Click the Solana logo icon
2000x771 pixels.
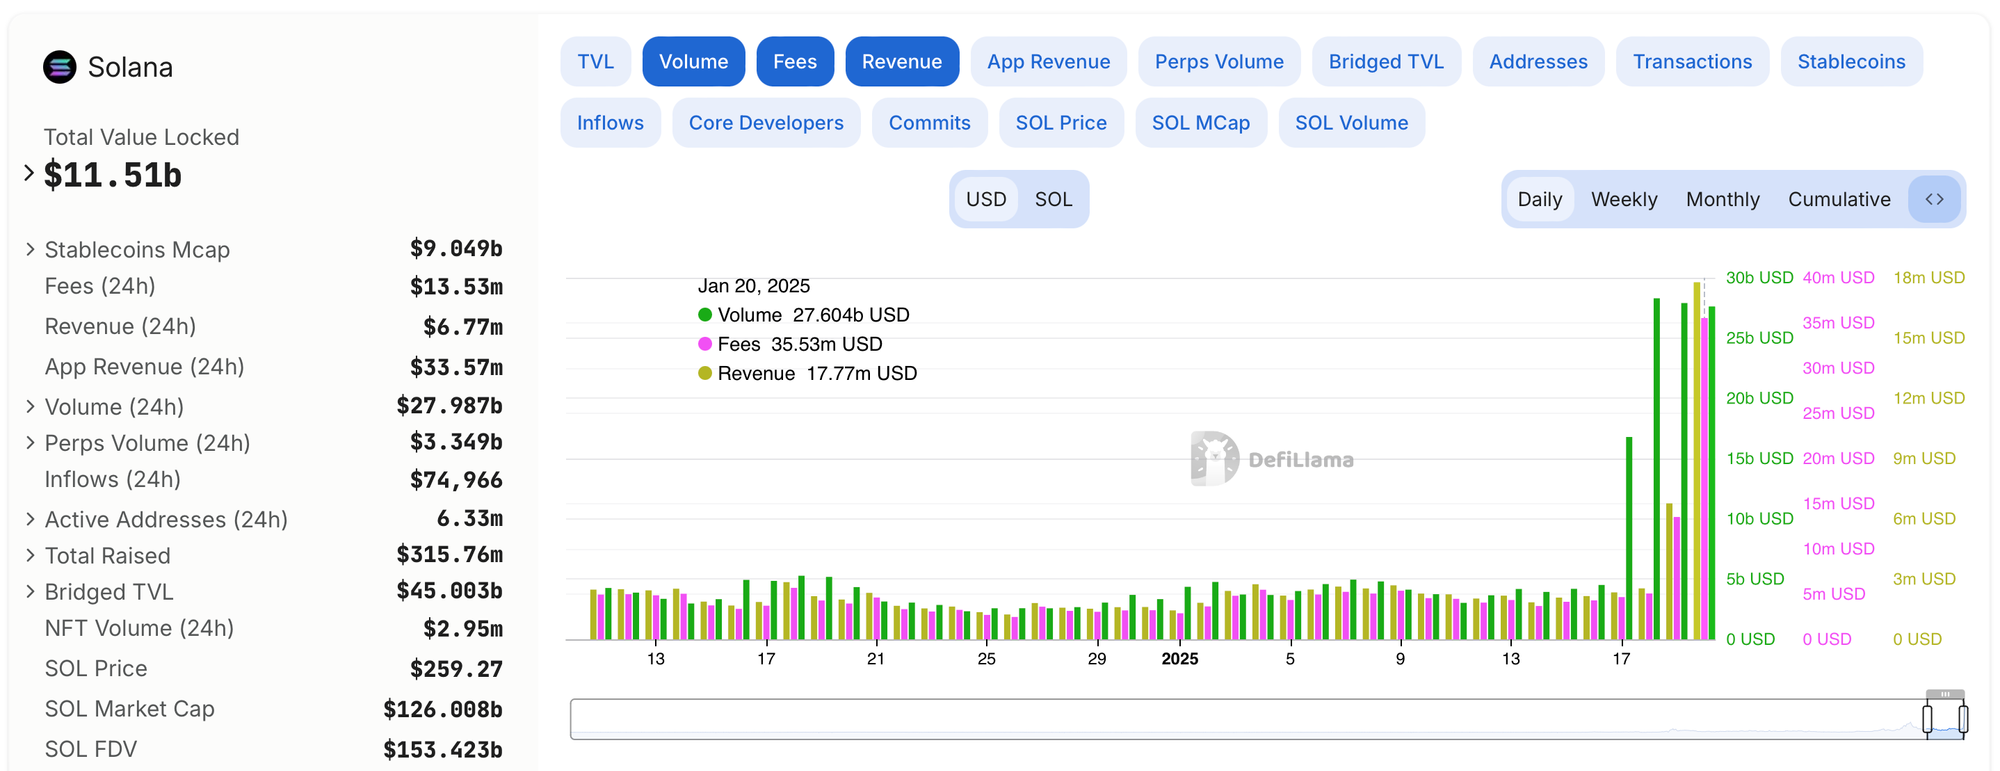60,67
